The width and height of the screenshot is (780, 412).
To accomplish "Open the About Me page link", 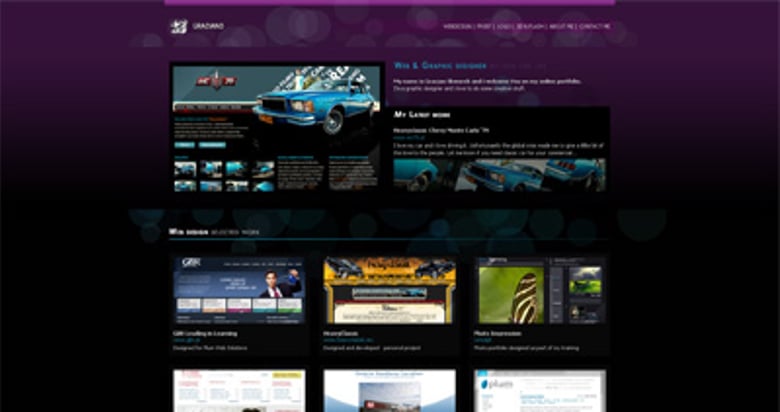I will click(561, 26).
